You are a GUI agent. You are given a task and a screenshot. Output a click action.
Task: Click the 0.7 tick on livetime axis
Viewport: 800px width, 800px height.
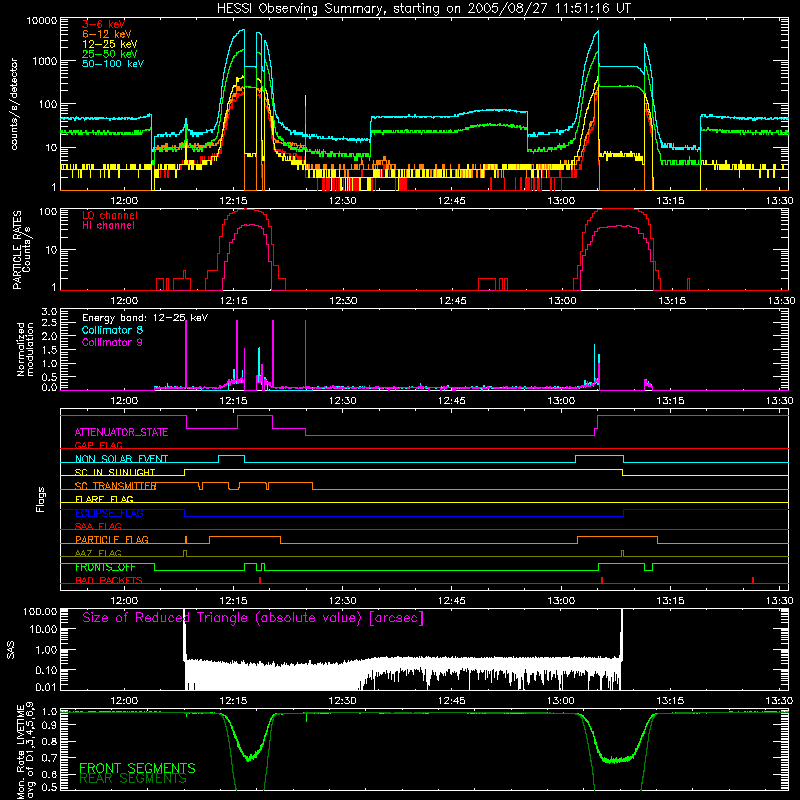49,758
